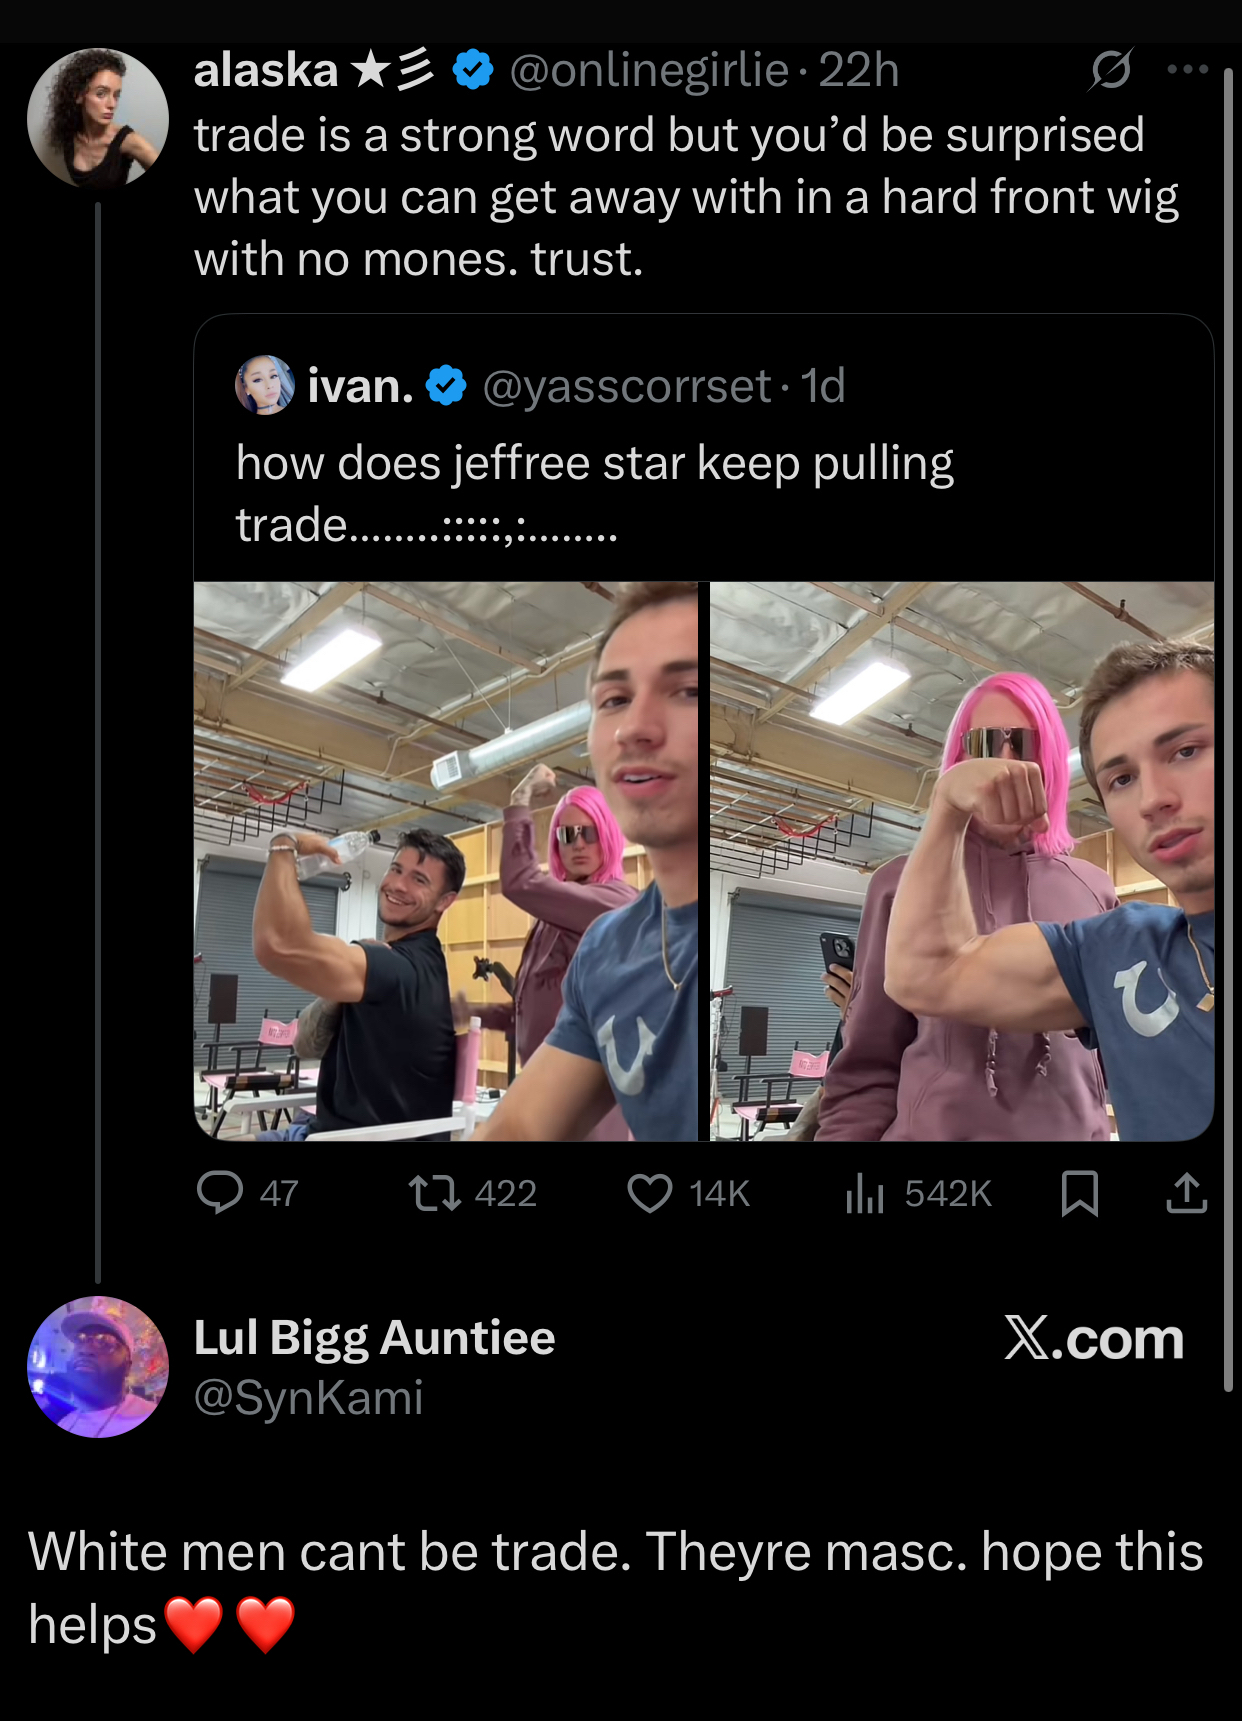The width and height of the screenshot is (1242, 1721).
Task: Open the three-dot more options menu
Action: tap(1188, 70)
